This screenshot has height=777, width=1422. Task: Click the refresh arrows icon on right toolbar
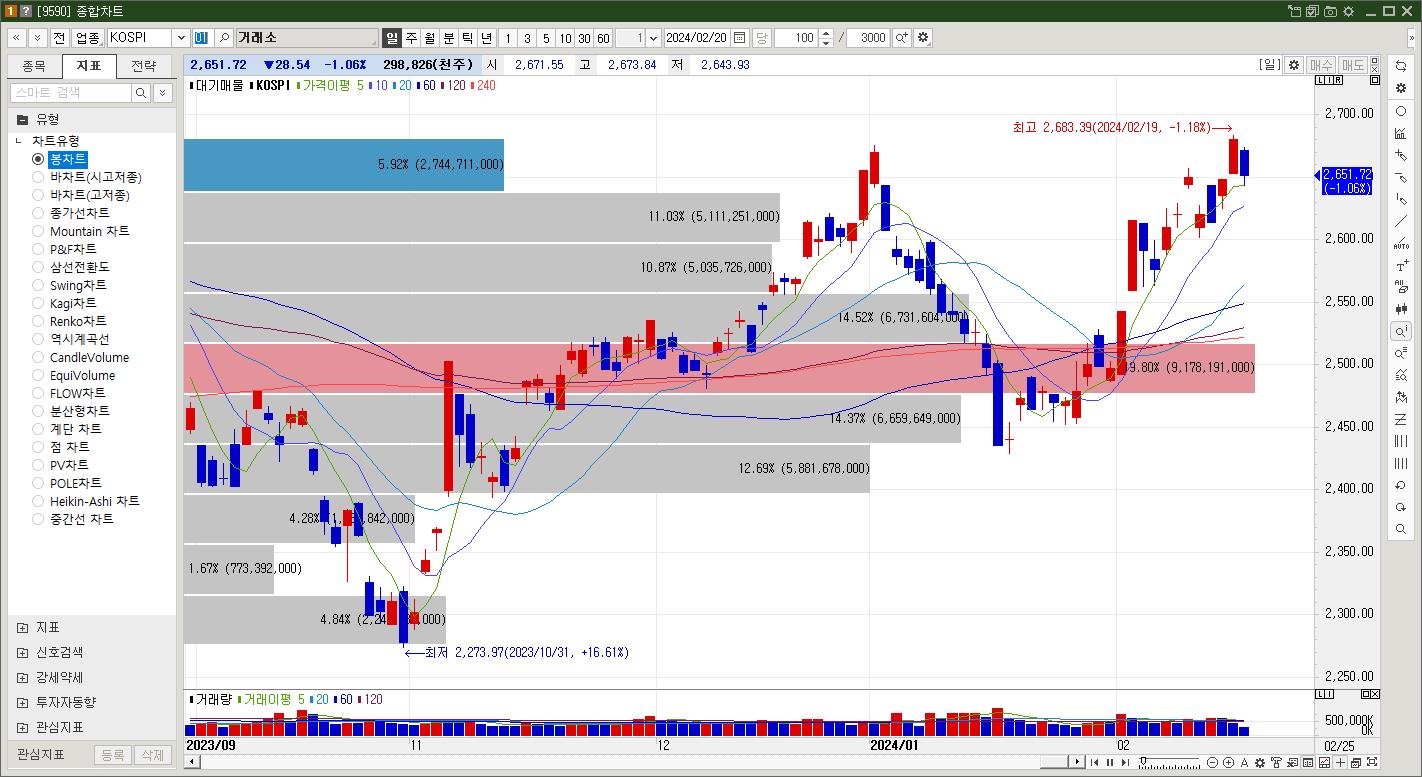[x=1401, y=65]
